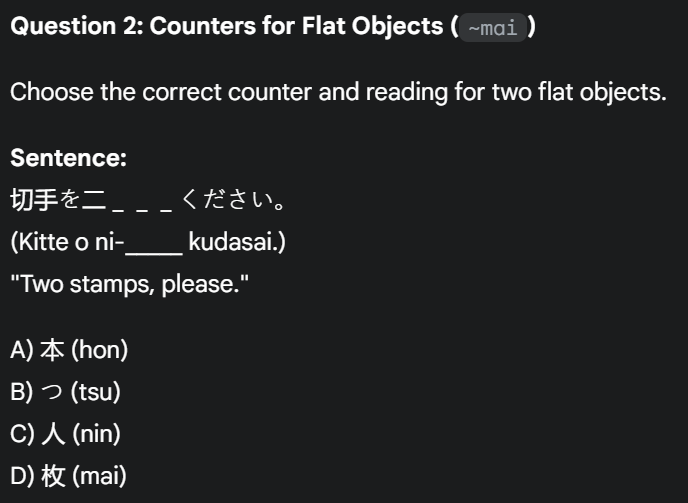The width and height of the screenshot is (688, 503).
Task: Click the translation "Two stamps, please."
Action: (x=129, y=284)
